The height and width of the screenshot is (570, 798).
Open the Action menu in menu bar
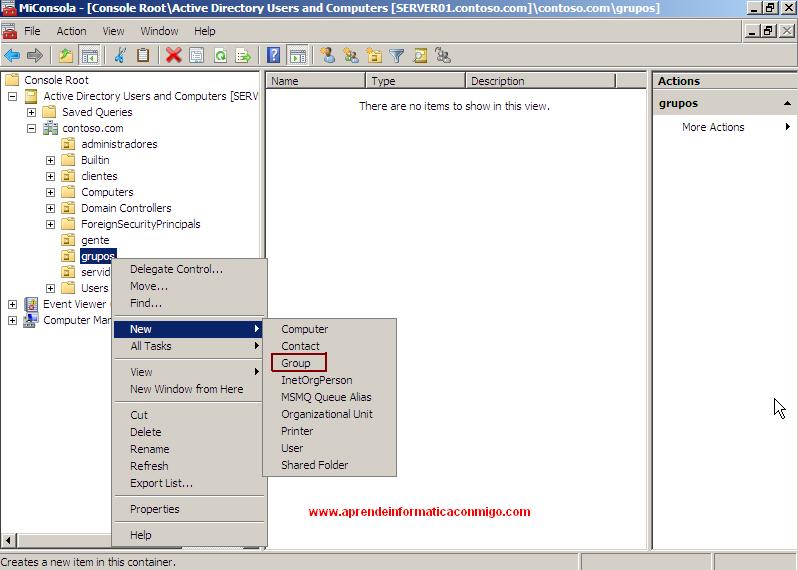(x=71, y=31)
